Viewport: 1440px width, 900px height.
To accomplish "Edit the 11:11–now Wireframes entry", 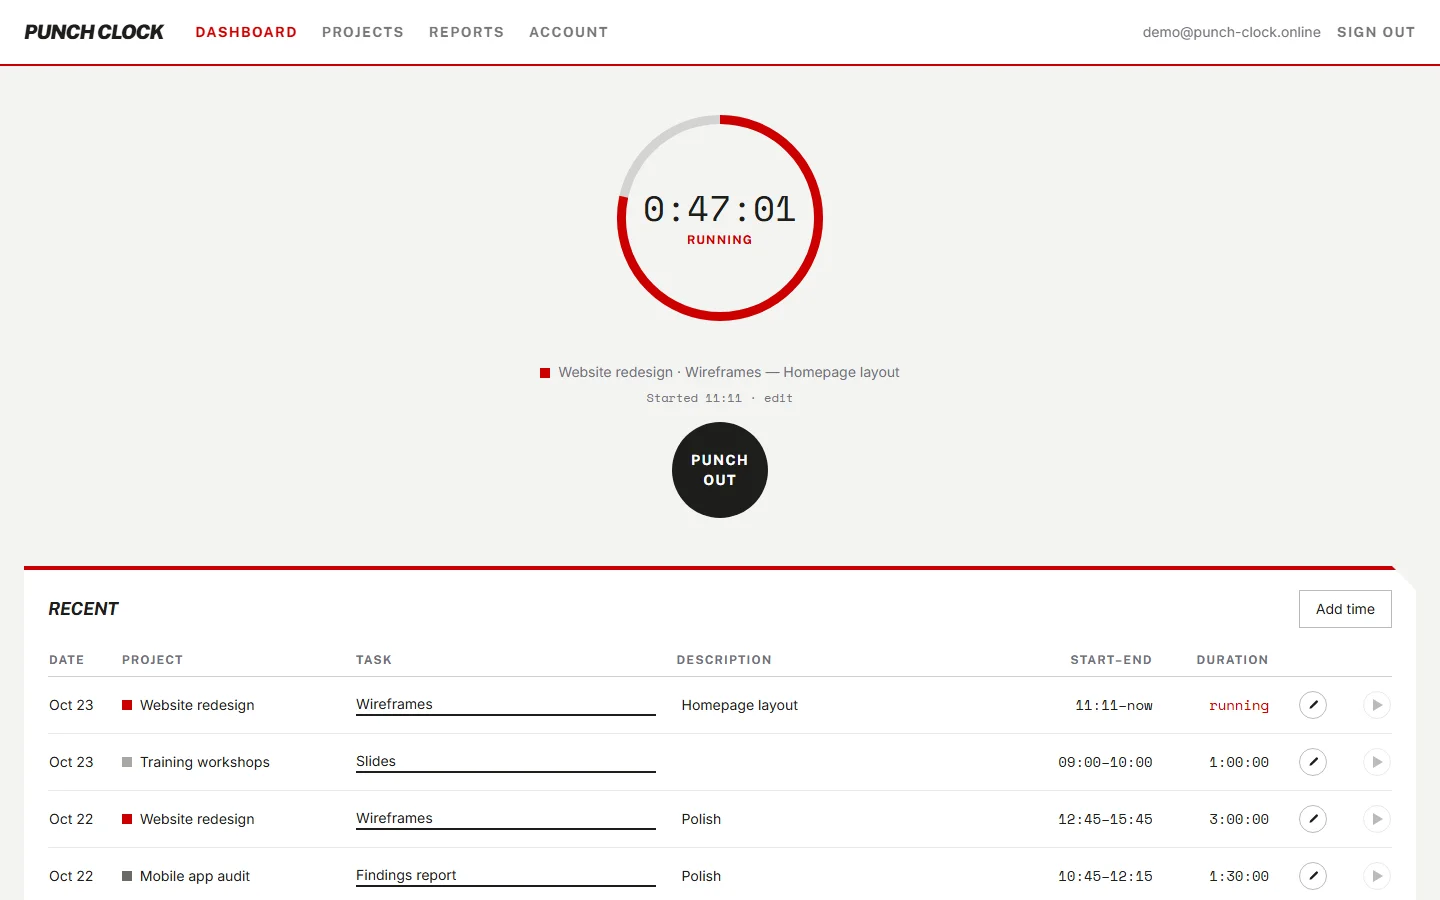I will pyautogui.click(x=1313, y=705).
